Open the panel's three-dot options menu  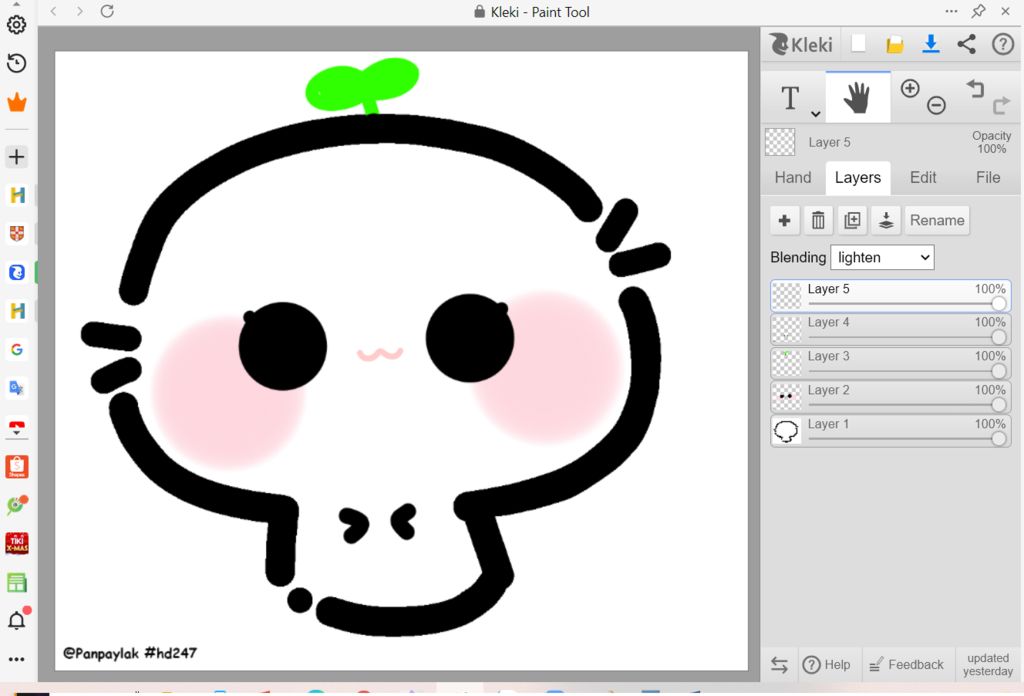[952, 11]
